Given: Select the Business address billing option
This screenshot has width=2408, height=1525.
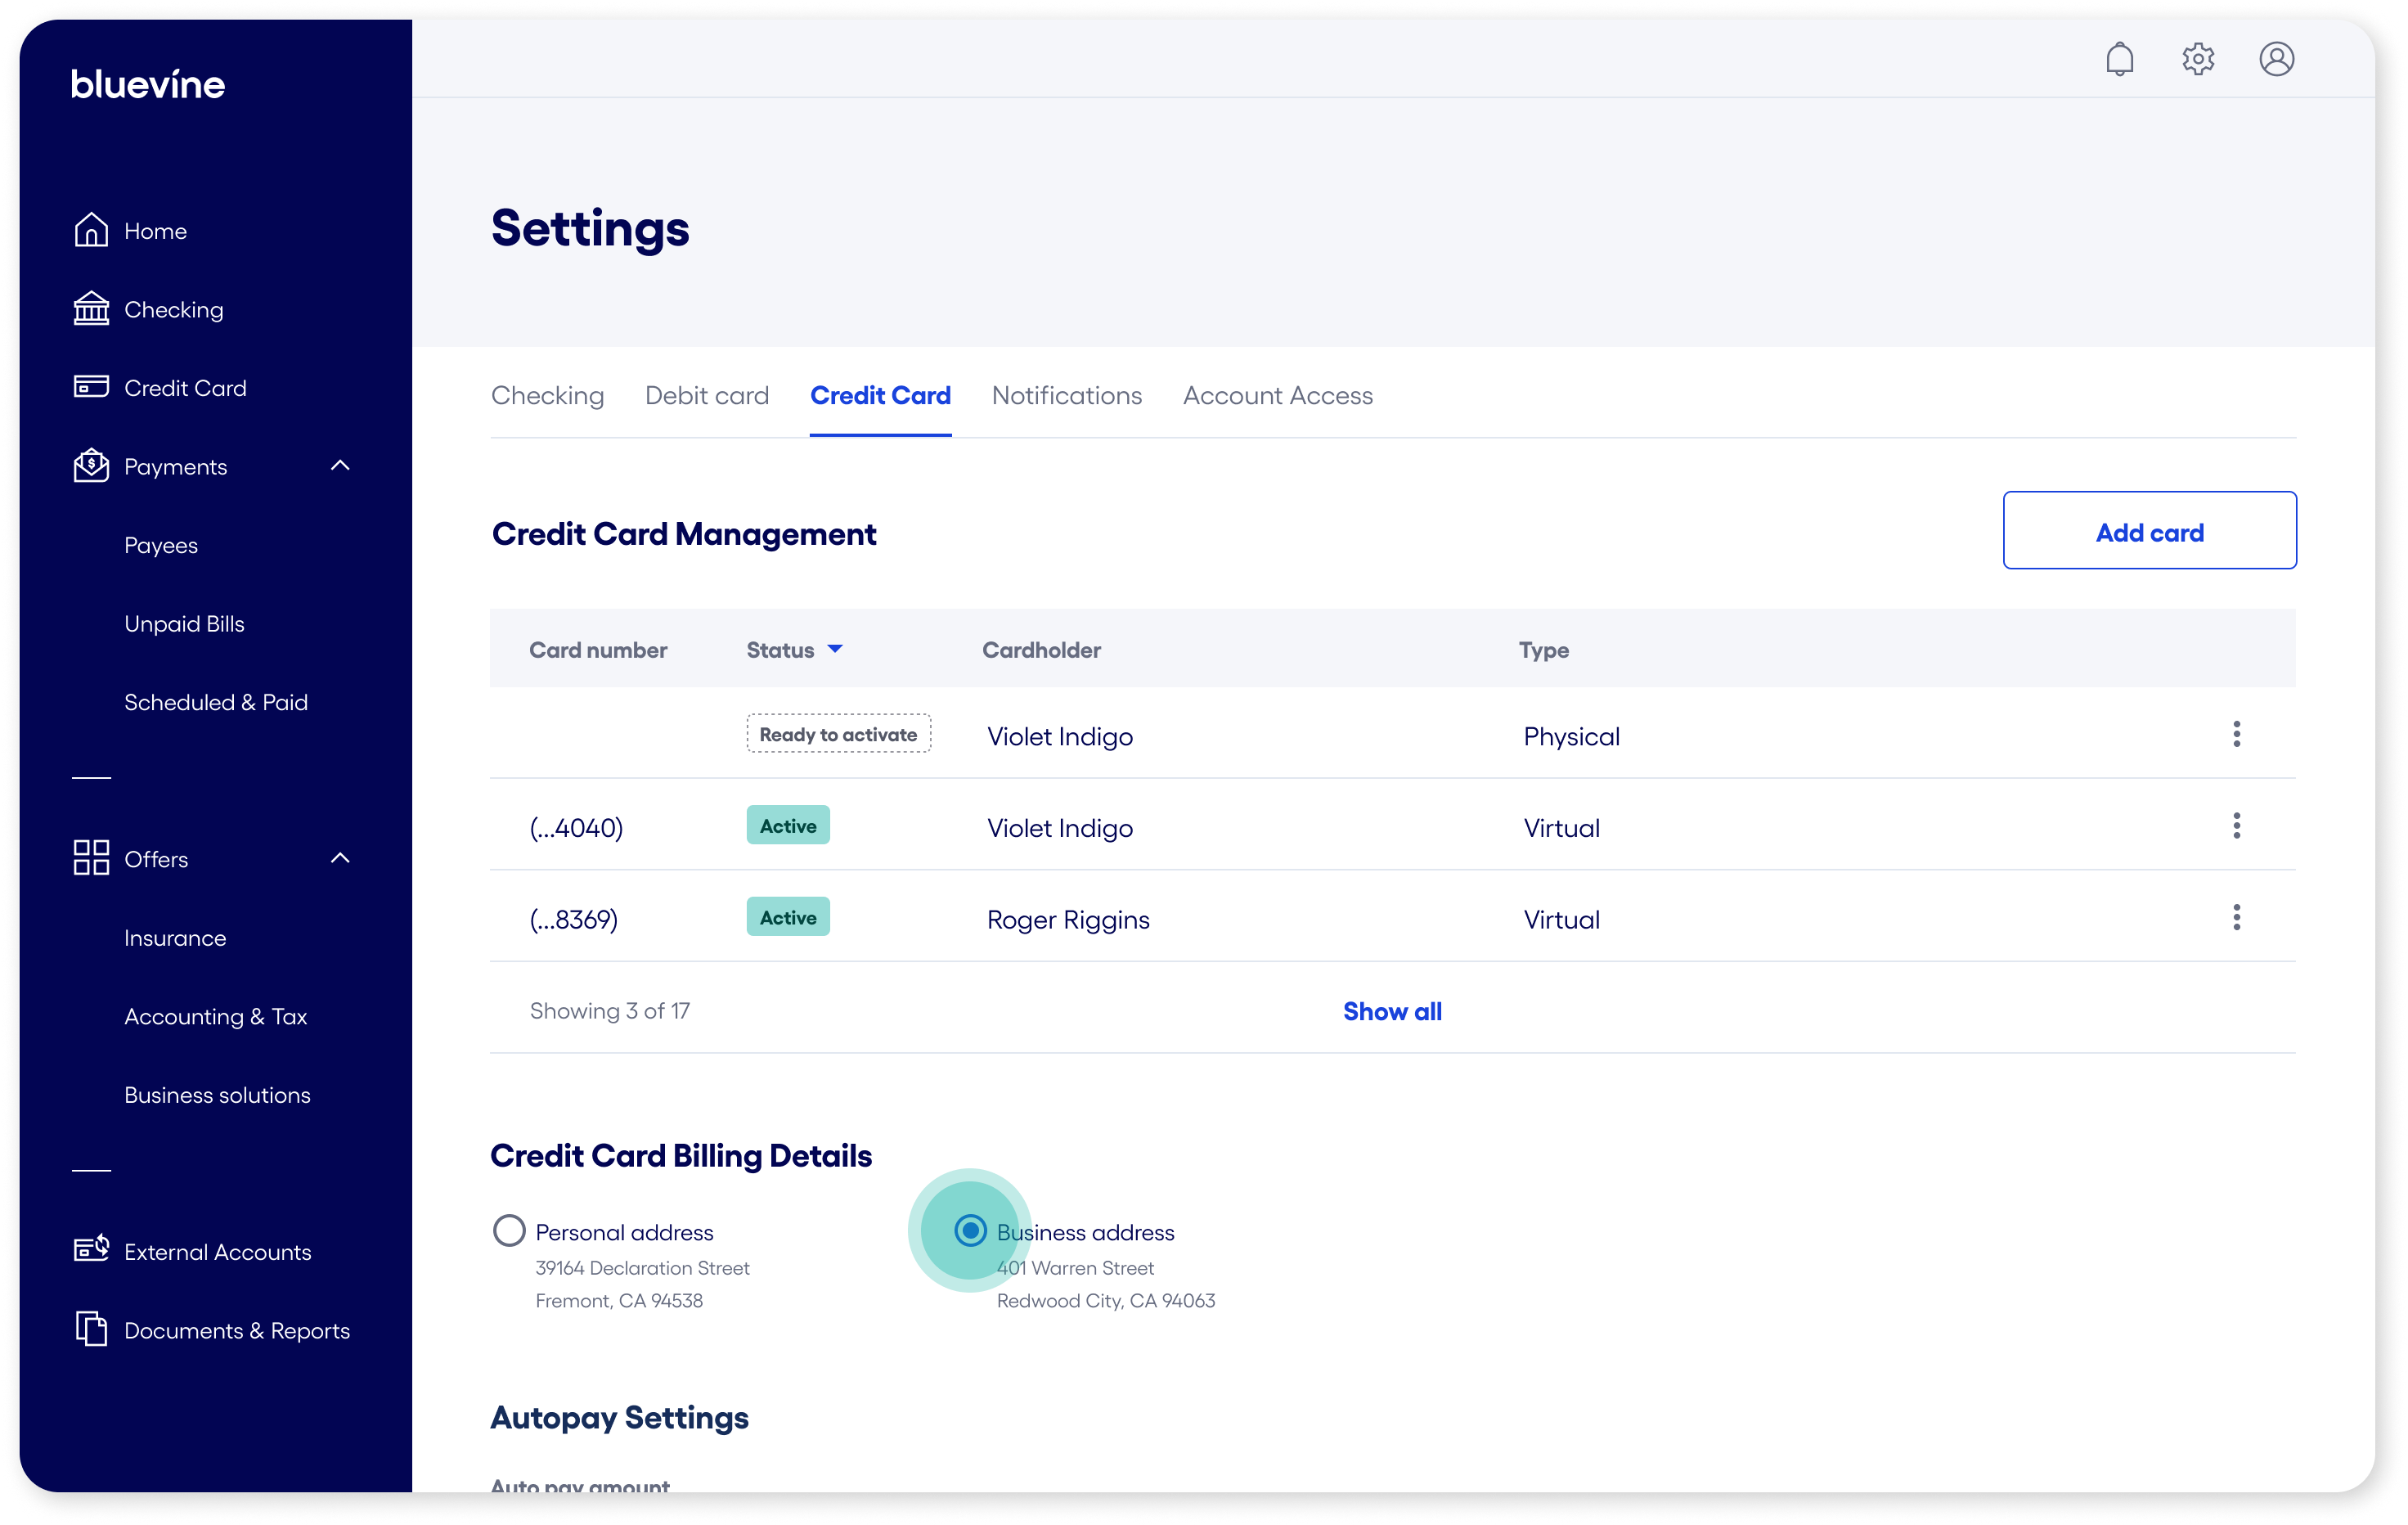Looking at the screenshot, I should click(x=969, y=1231).
